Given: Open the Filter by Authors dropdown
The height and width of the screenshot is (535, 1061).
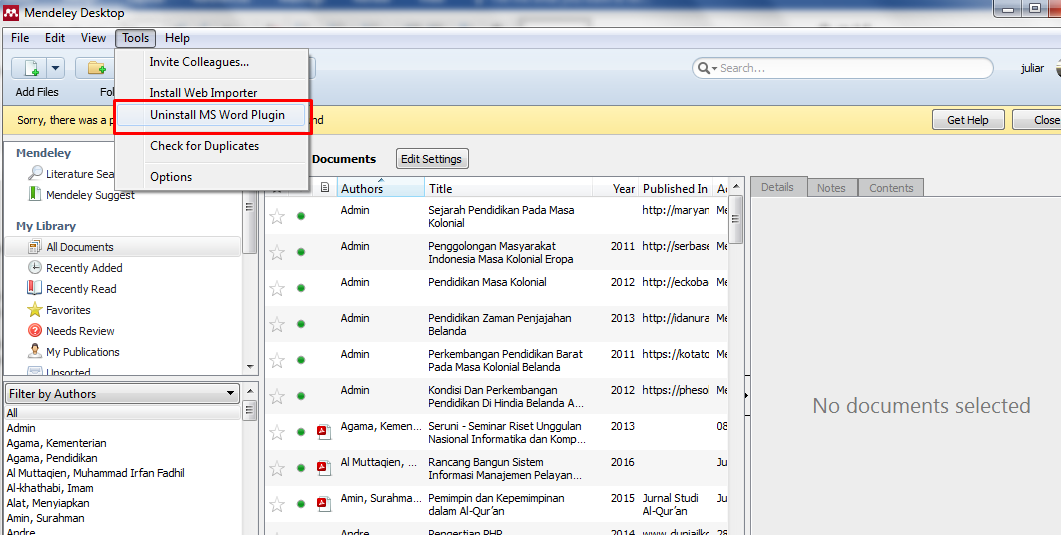Looking at the screenshot, I should (x=122, y=394).
